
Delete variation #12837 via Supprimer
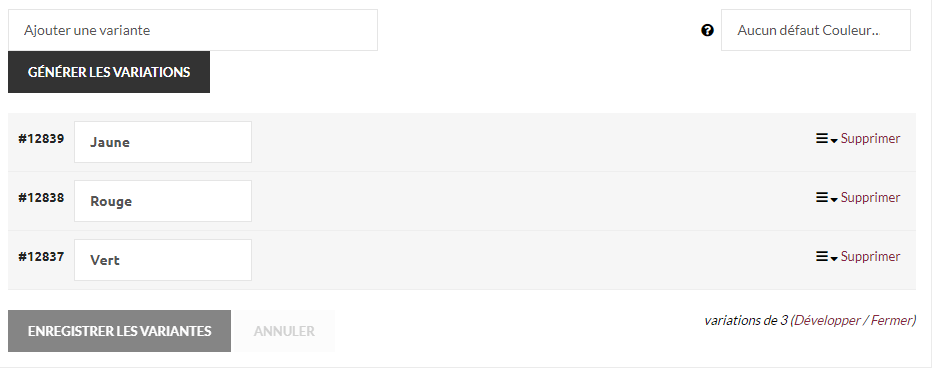[x=870, y=257]
